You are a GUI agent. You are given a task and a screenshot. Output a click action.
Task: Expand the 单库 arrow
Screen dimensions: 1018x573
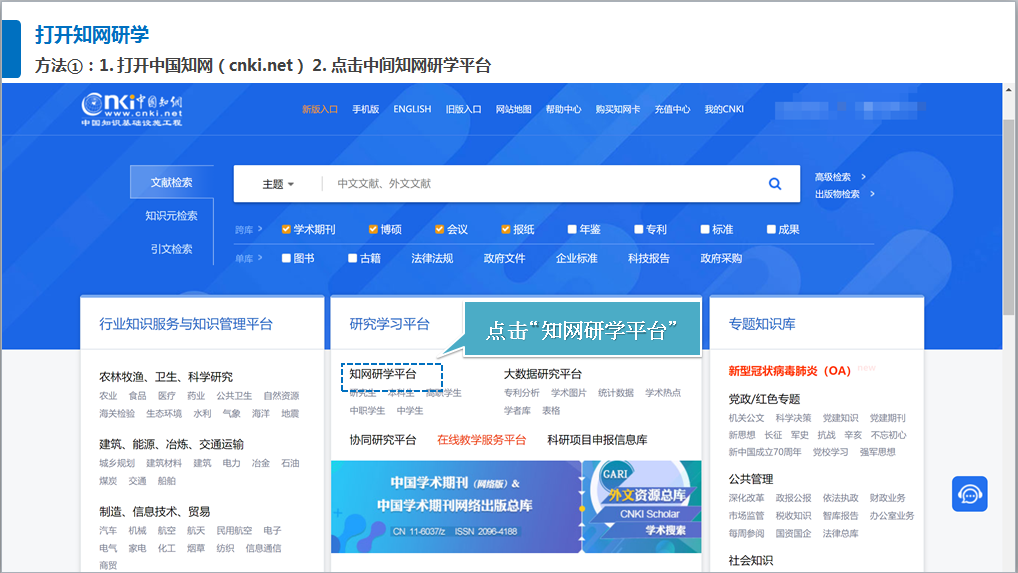(260, 258)
